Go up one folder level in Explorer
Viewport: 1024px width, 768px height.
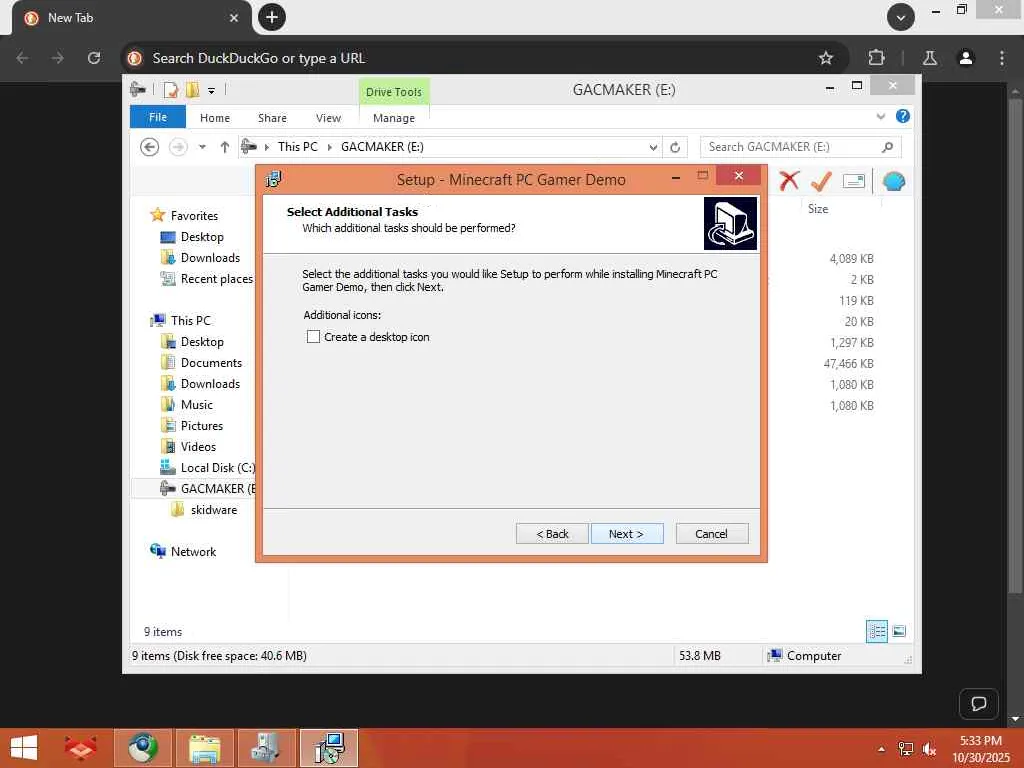click(225, 147)
